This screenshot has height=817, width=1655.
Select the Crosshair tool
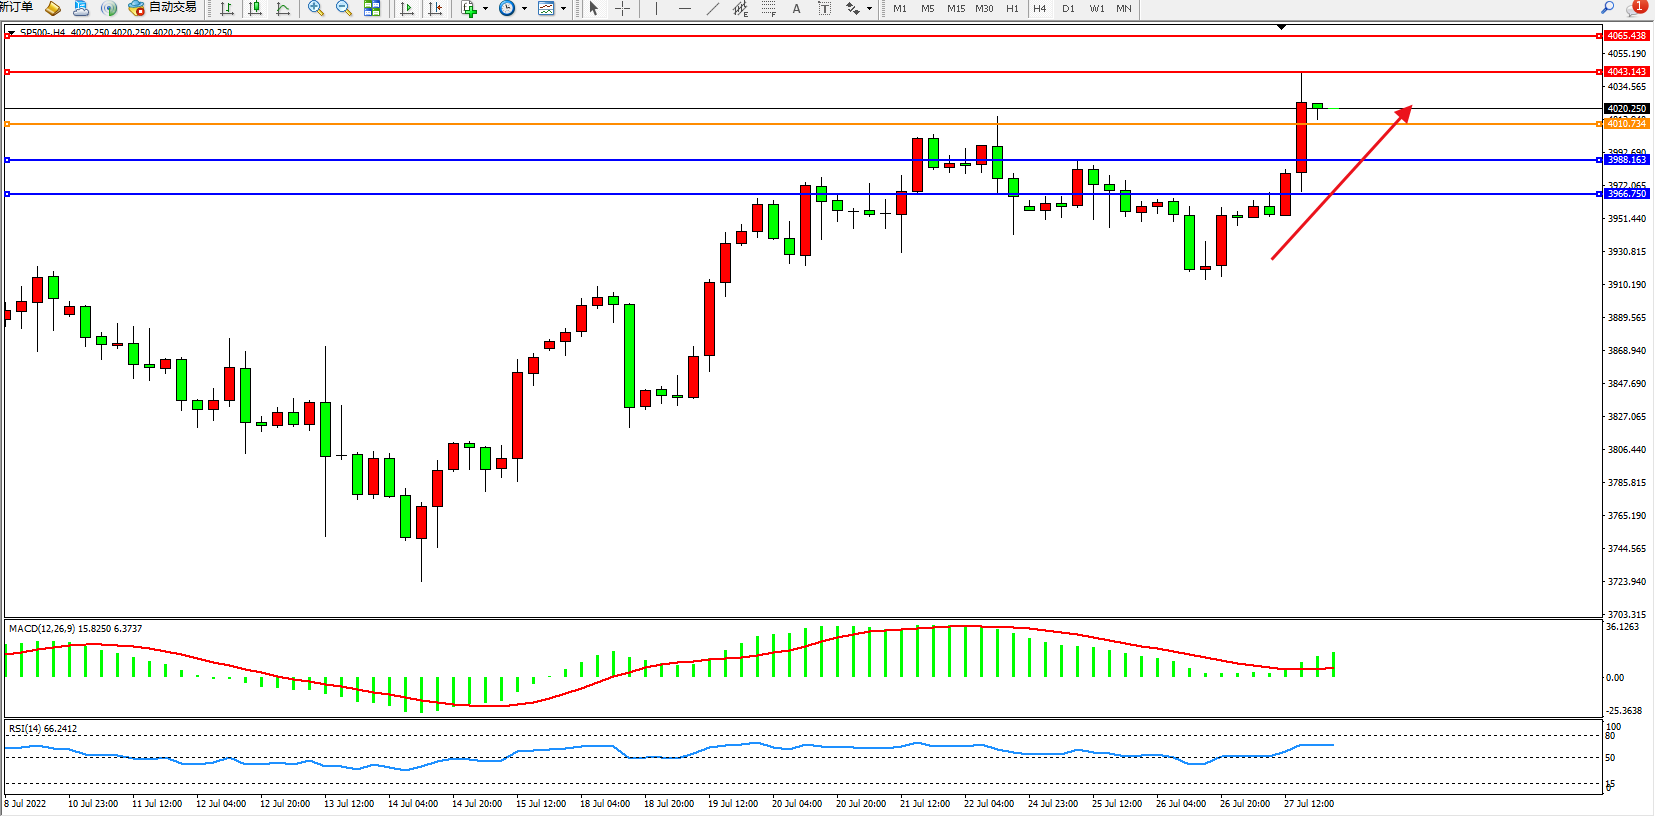click(x=622, y=9)
